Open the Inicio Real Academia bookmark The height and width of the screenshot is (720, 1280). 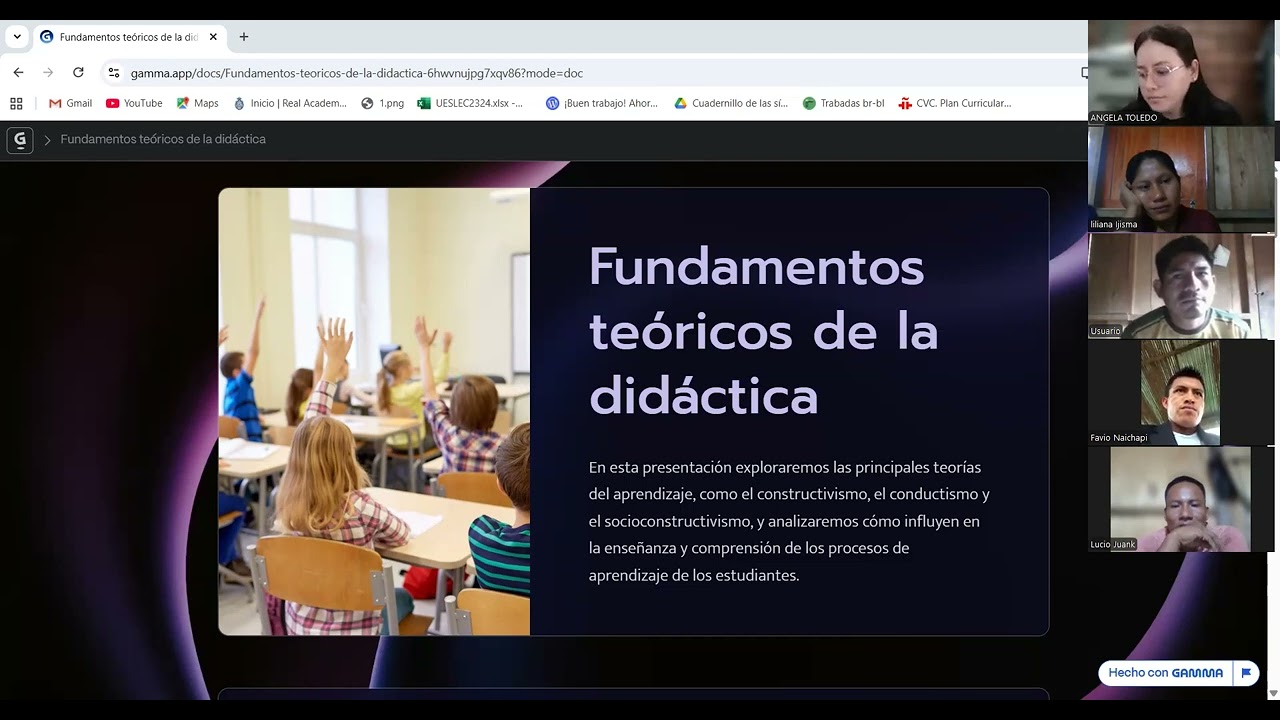click(289, 103)
